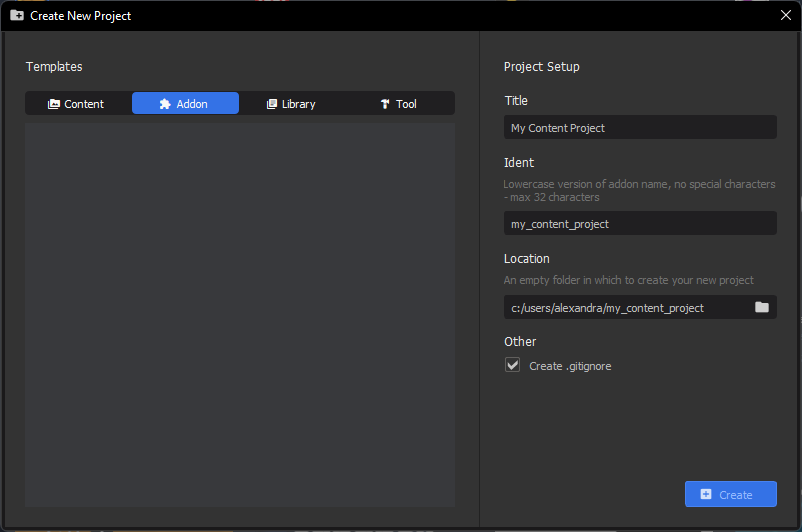The height and width of the screenshot is (532, 802).
Task: Select the Addon templates tab
Action: pos(186,103)
